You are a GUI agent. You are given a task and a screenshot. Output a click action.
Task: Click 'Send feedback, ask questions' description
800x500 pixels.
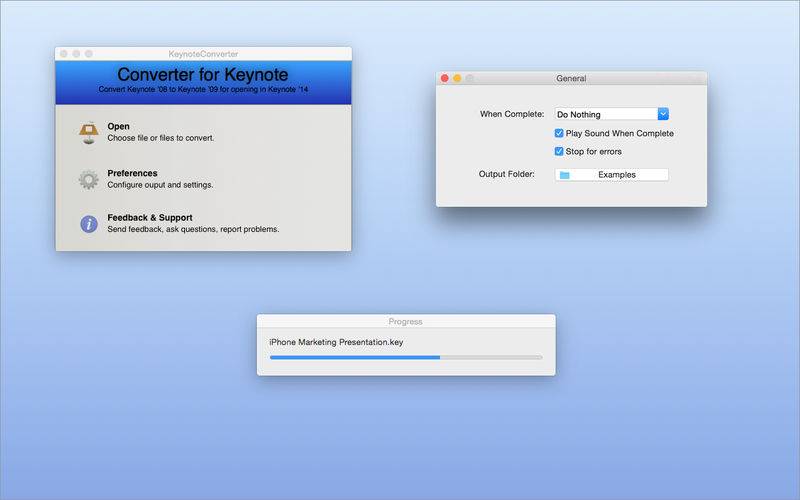click(x=193, y=229)
